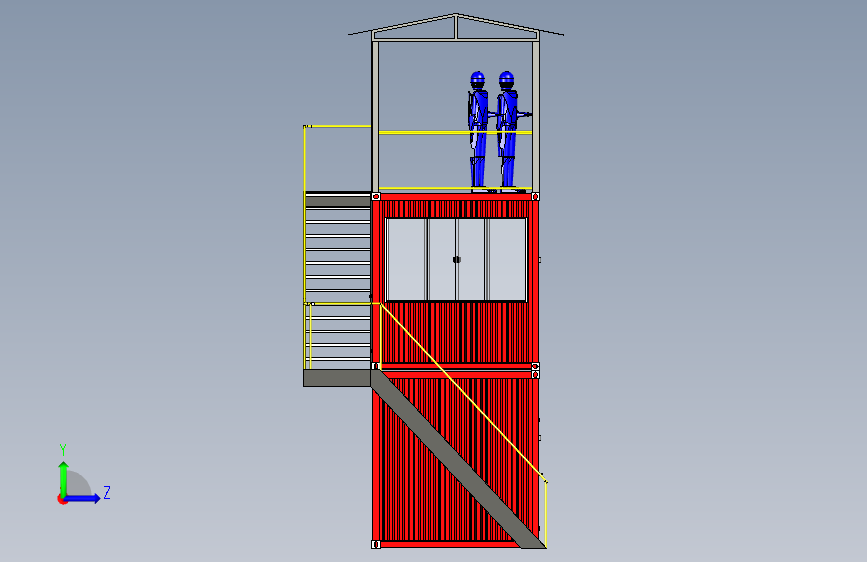Click the blue Z axis arrow of triad
Screen dimensions: 867x562
click(82, 498)
